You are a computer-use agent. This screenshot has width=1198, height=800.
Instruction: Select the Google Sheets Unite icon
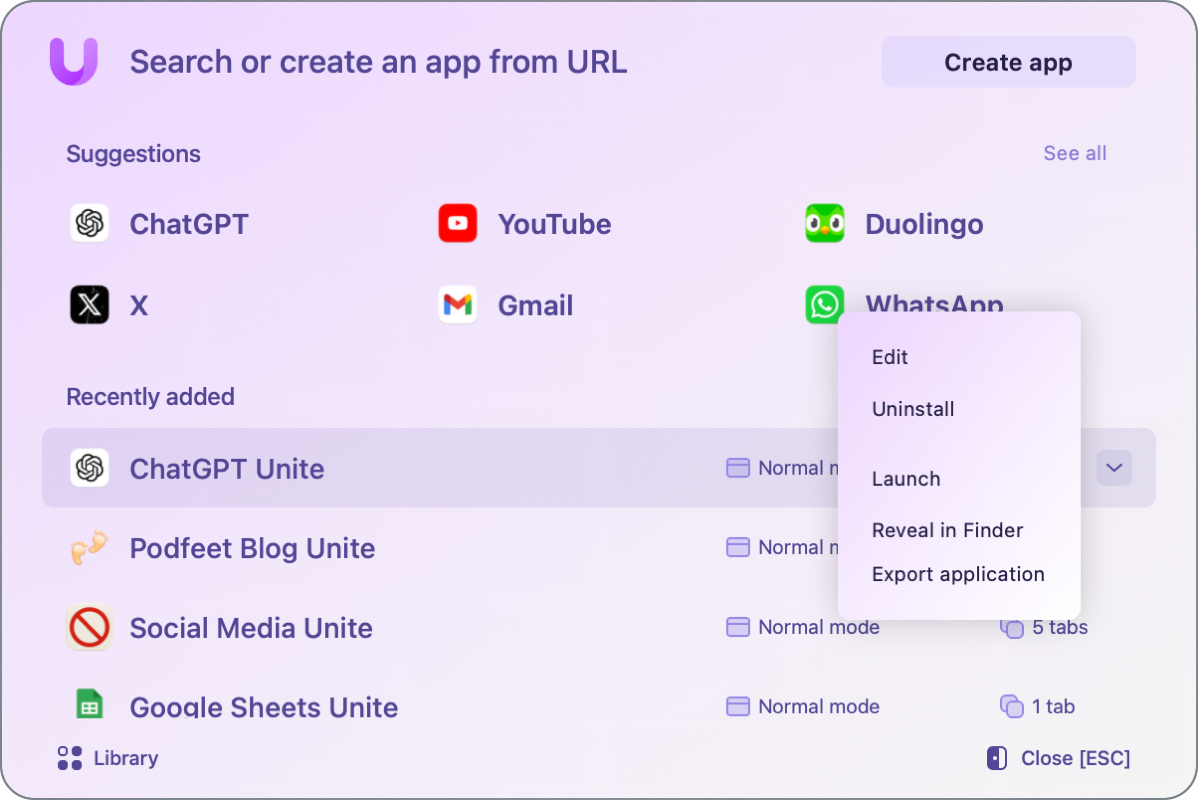click(x=89, y=705)
